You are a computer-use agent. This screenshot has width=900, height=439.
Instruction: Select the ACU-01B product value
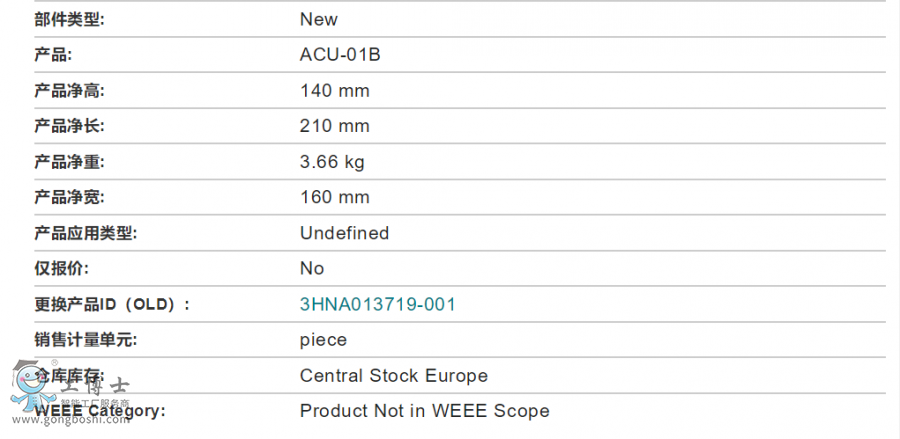tap(340, 55)
